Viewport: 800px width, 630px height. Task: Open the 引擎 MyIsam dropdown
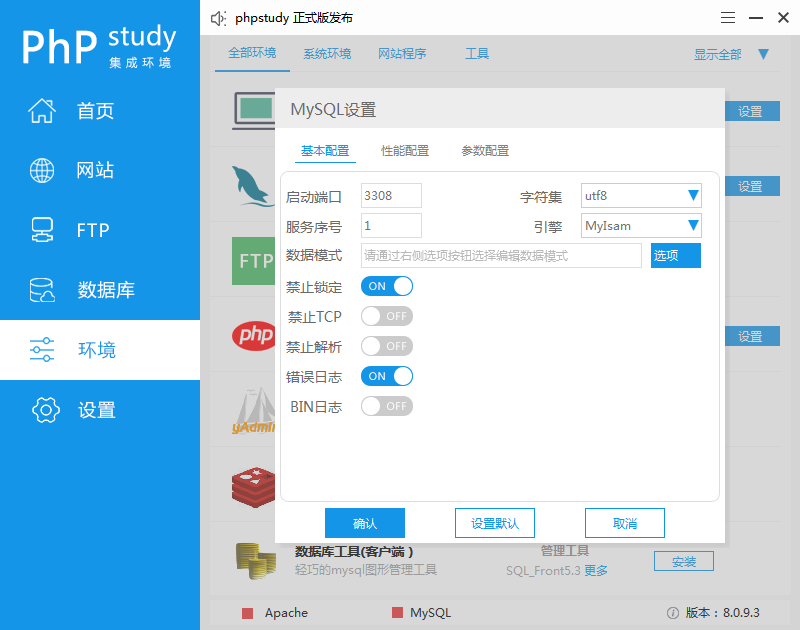tap(641, 225)
